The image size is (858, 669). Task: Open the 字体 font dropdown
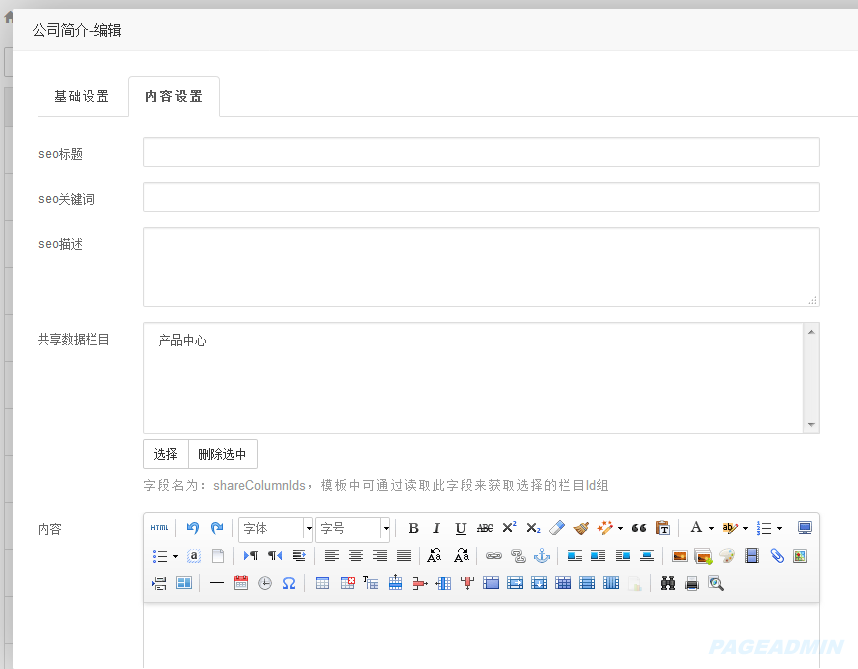point(275,528)
